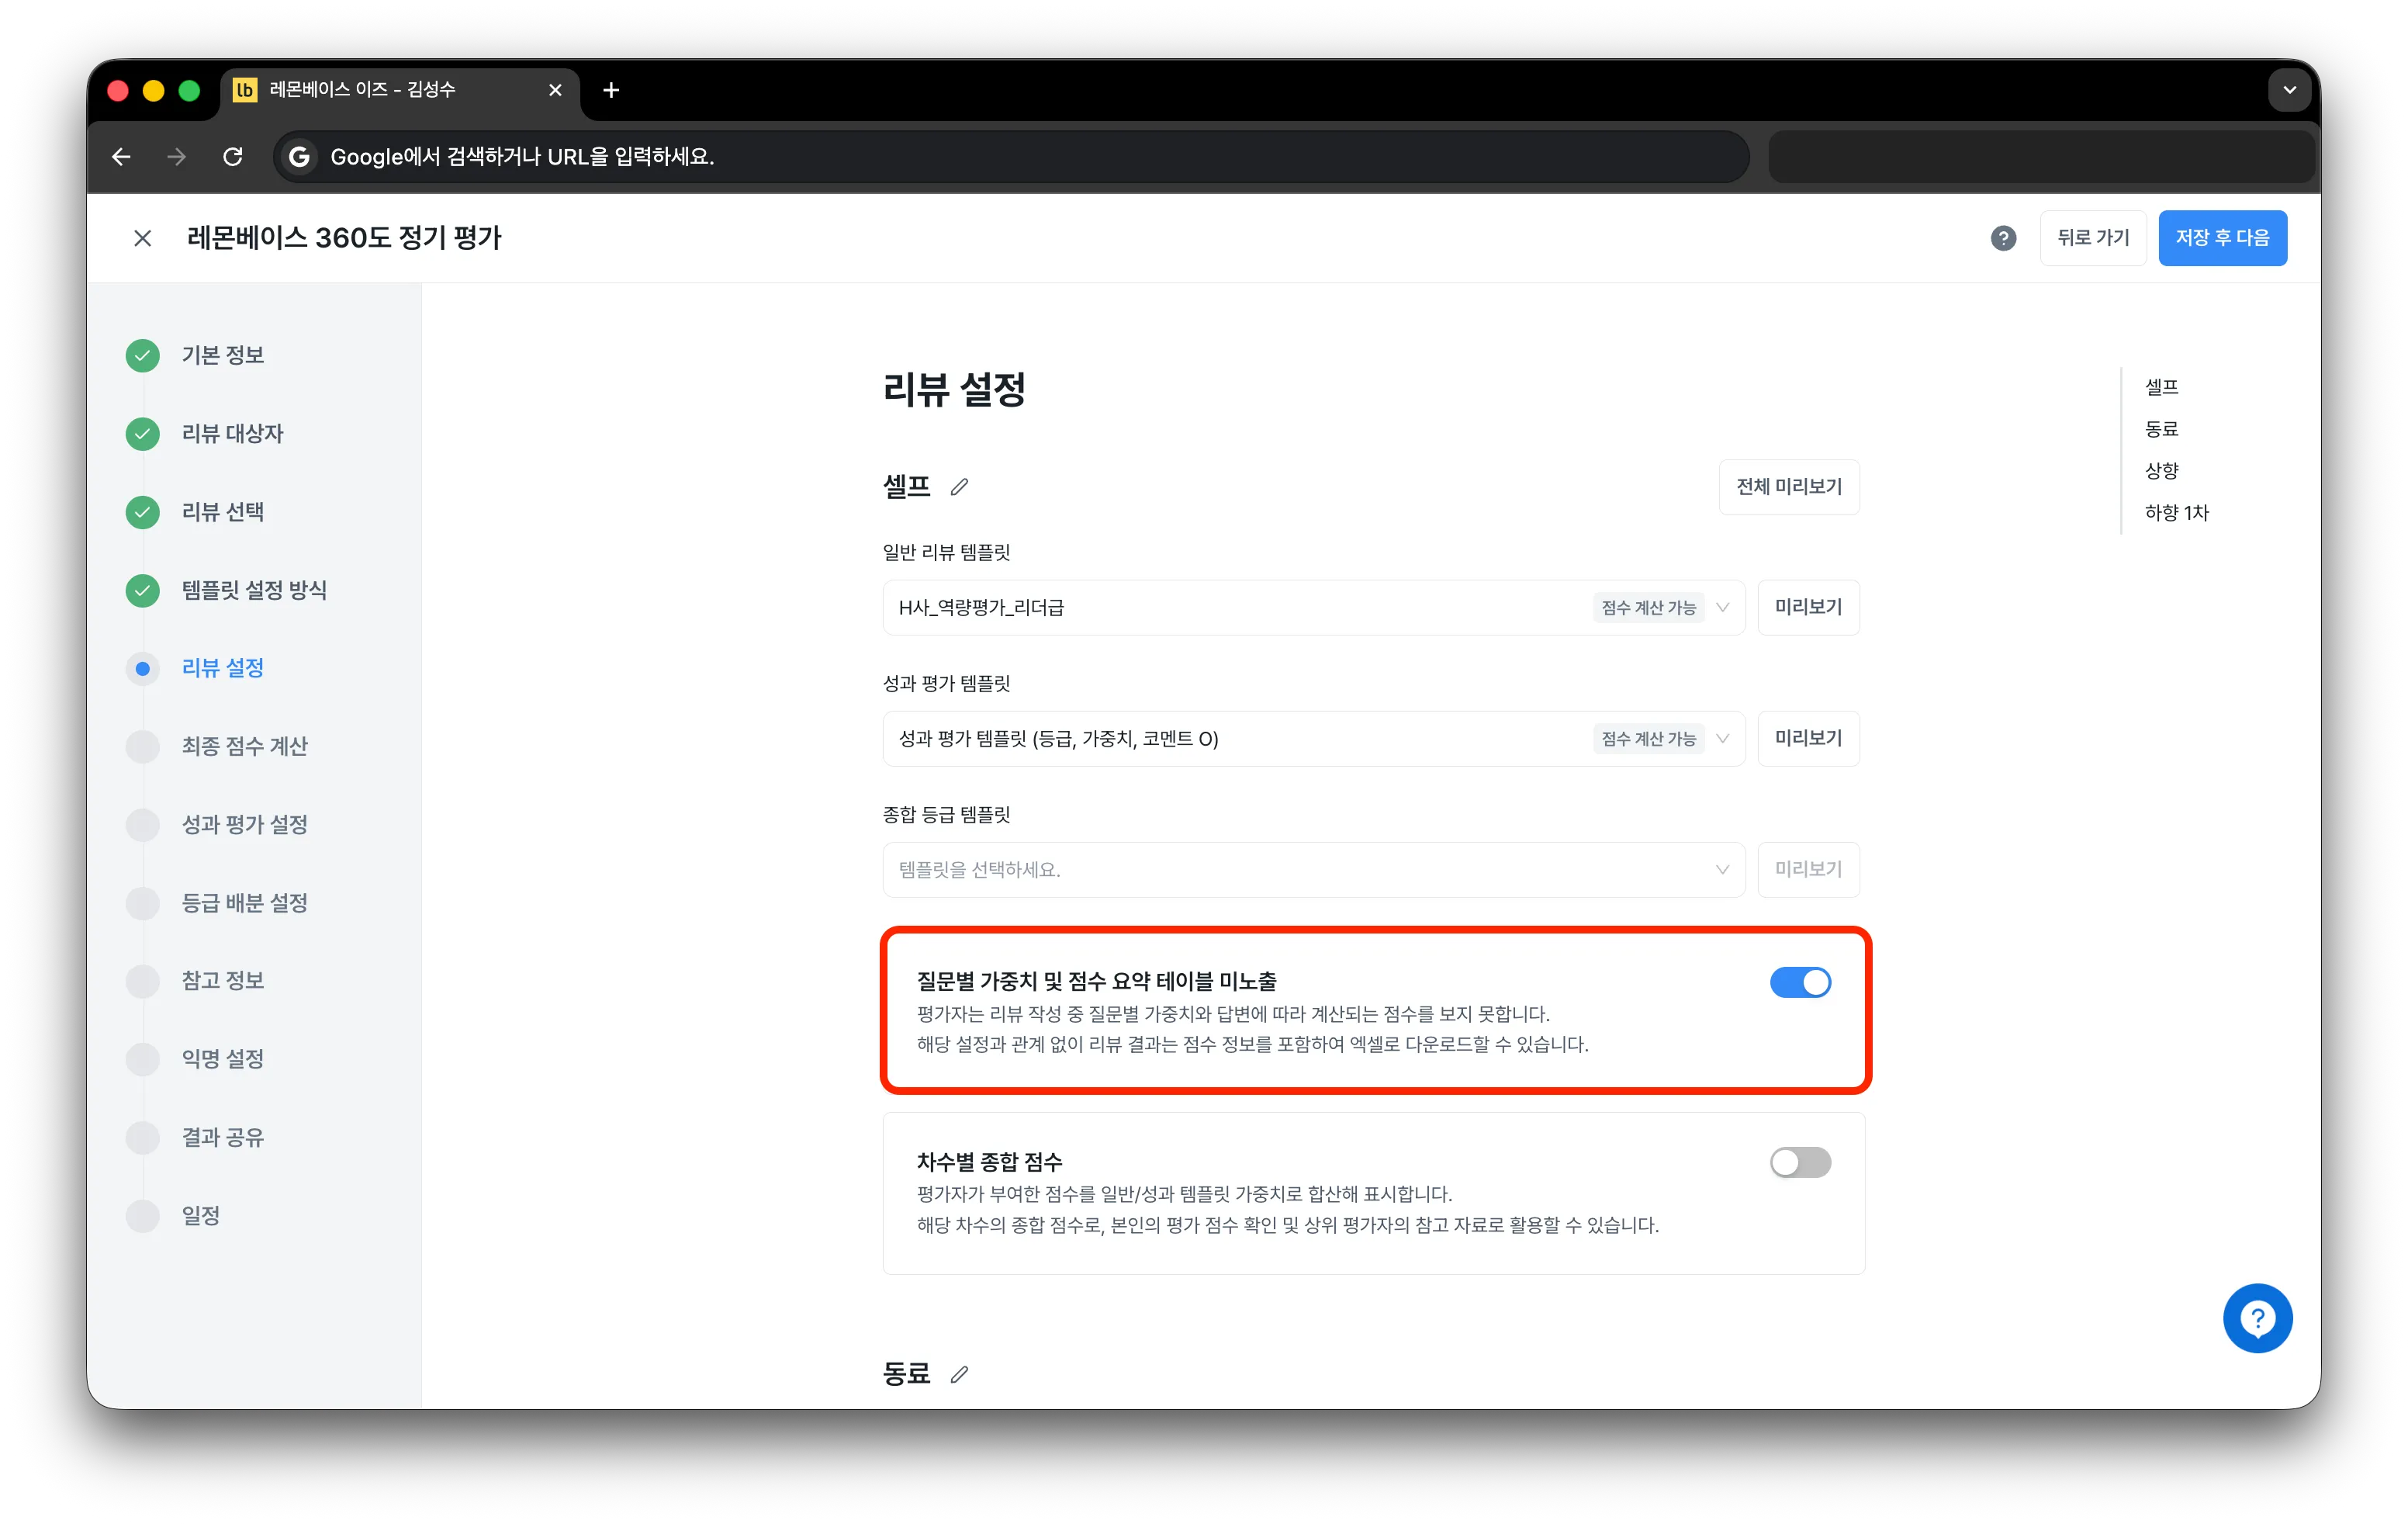Click the green check icon next to 리뷰 대상자

(x=143, y=433)
